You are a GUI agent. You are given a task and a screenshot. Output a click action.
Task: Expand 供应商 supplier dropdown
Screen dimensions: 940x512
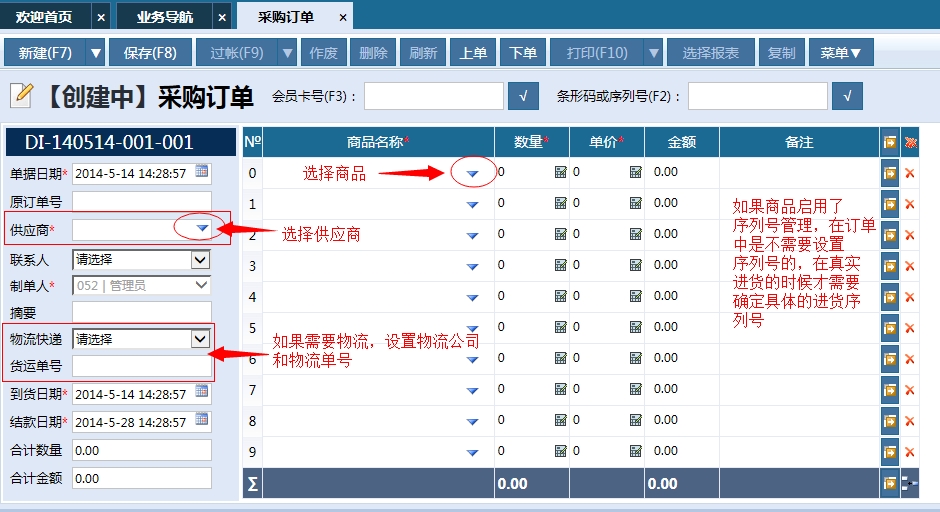[x=202, y=228]
